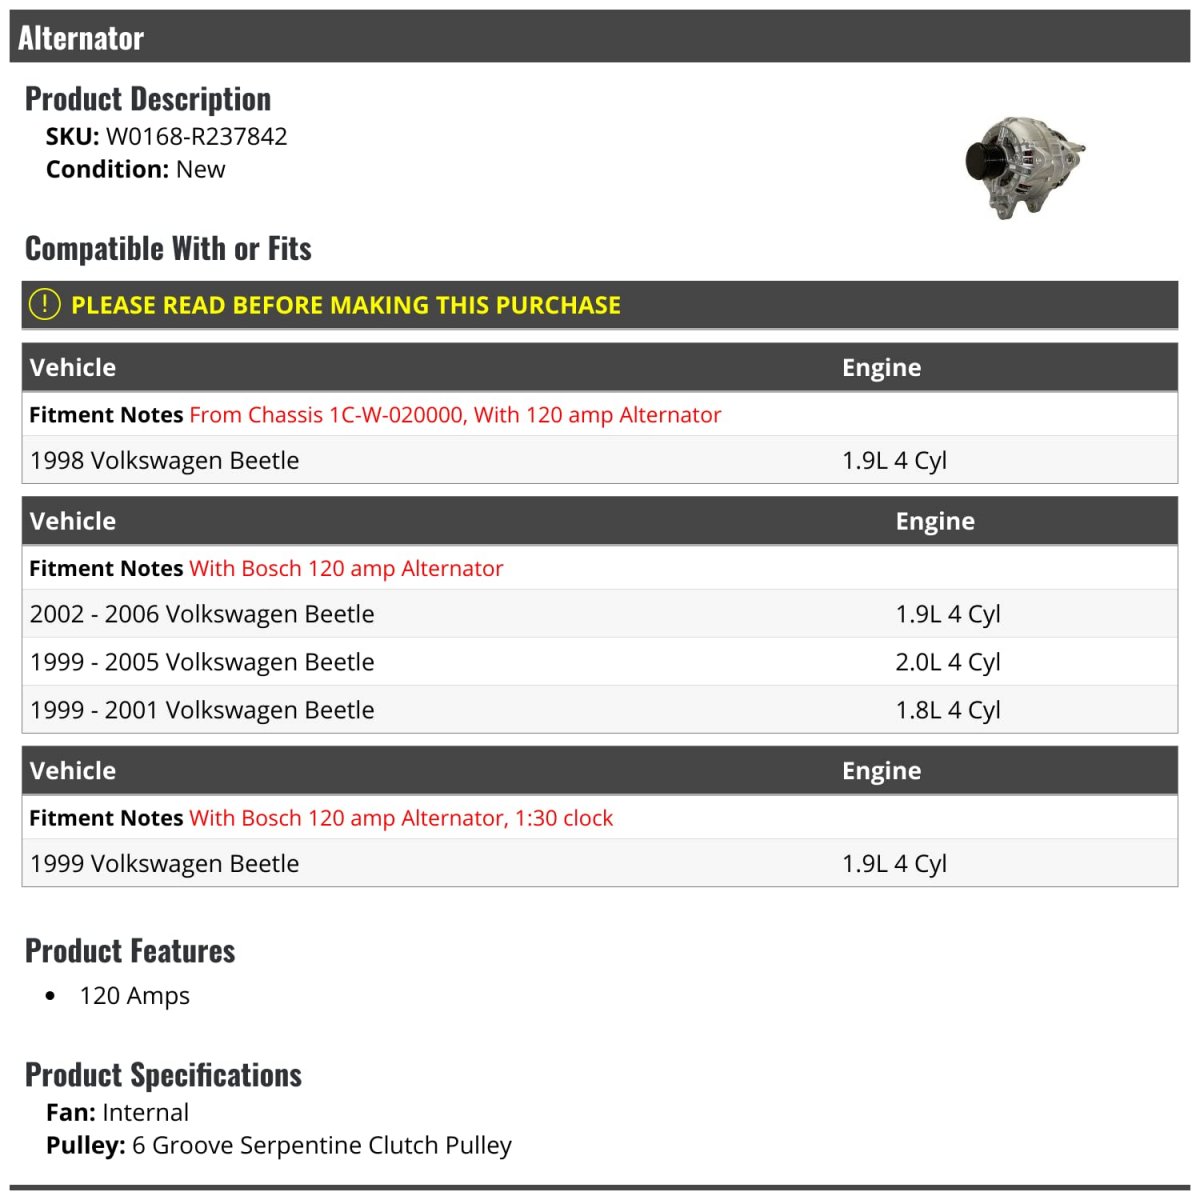Click the "6 Groove Serpentine Clutch Pulley" text
Viewport: 1200px width, 1200px height.
click(x=321, y=1145)
